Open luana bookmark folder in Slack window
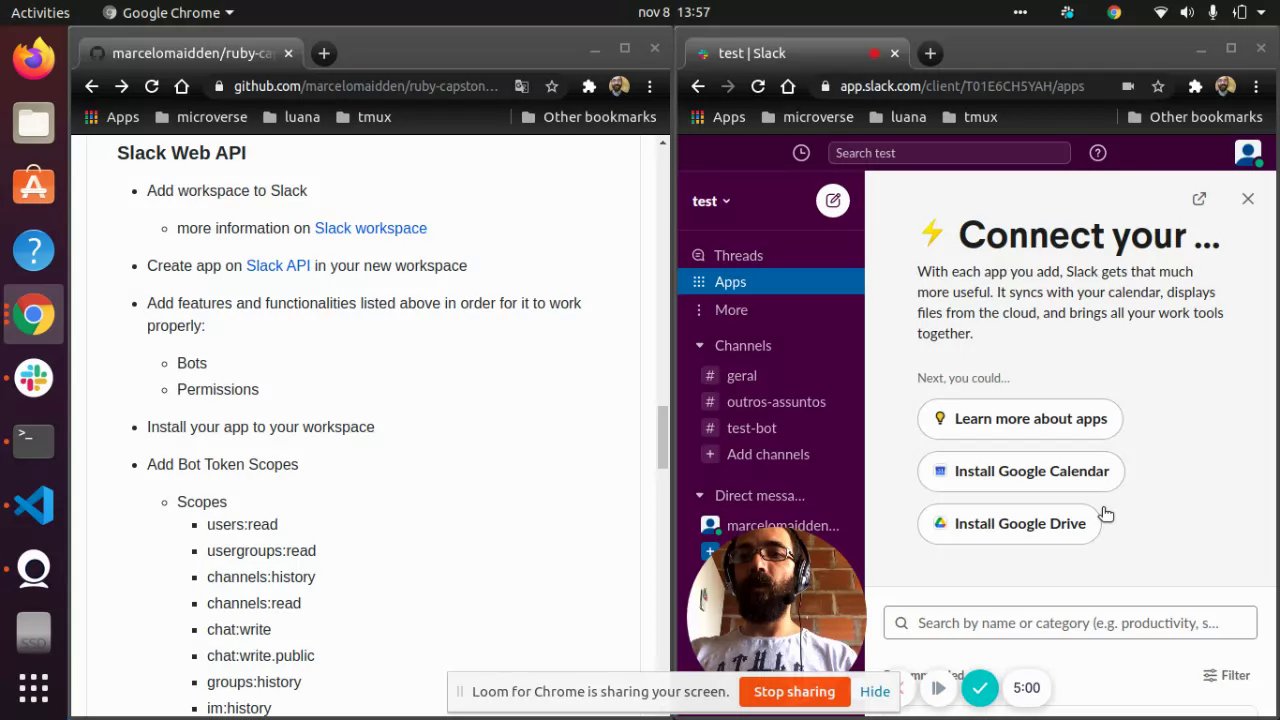This screenshot has height=720, width=1280. [x=898, y=117]
